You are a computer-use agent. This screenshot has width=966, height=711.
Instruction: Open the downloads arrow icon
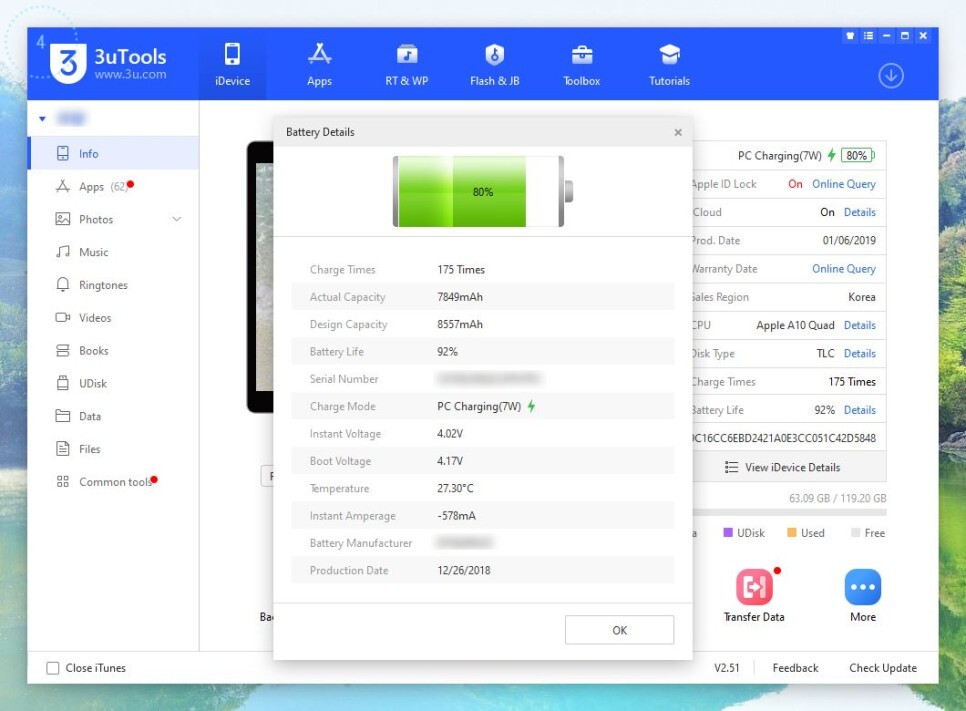(890, 76)
